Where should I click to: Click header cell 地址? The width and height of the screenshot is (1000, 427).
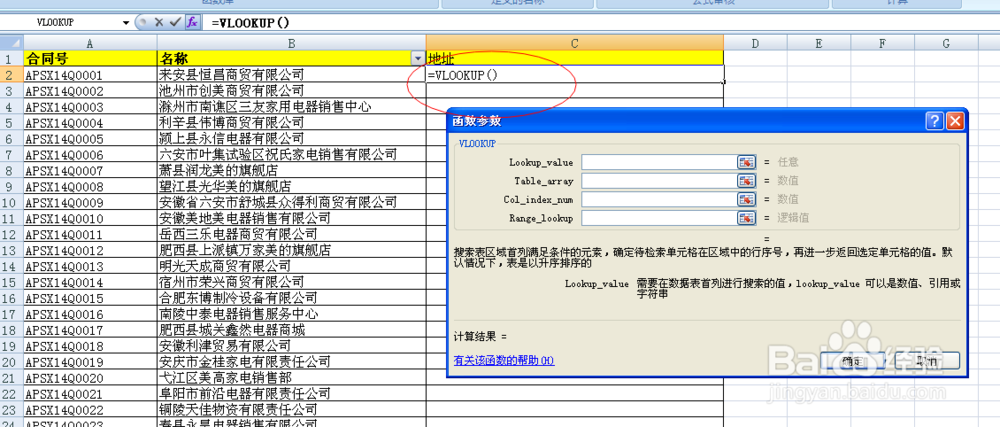click(x=575, y=59)
